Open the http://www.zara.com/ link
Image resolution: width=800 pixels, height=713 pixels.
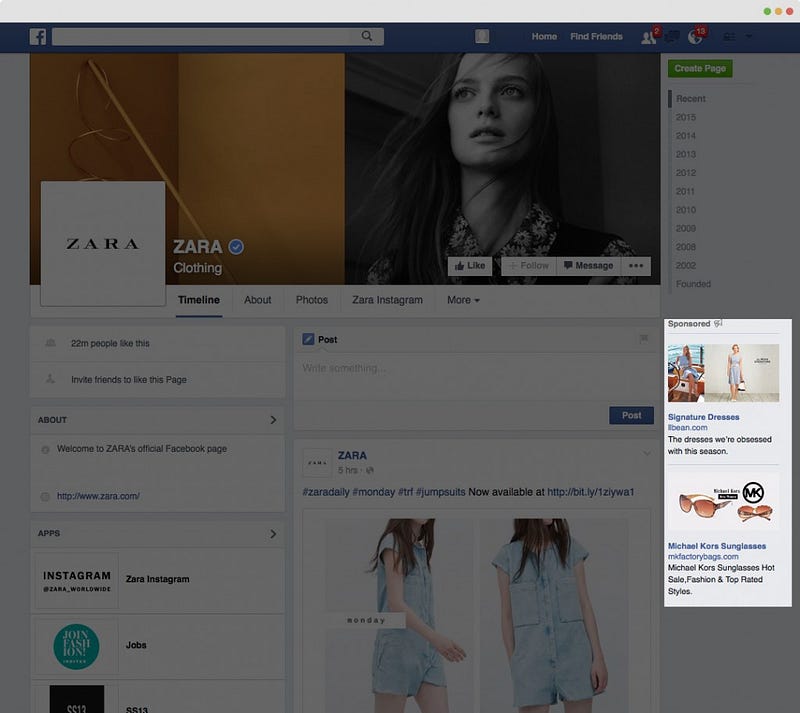click(x=98, y=496)
